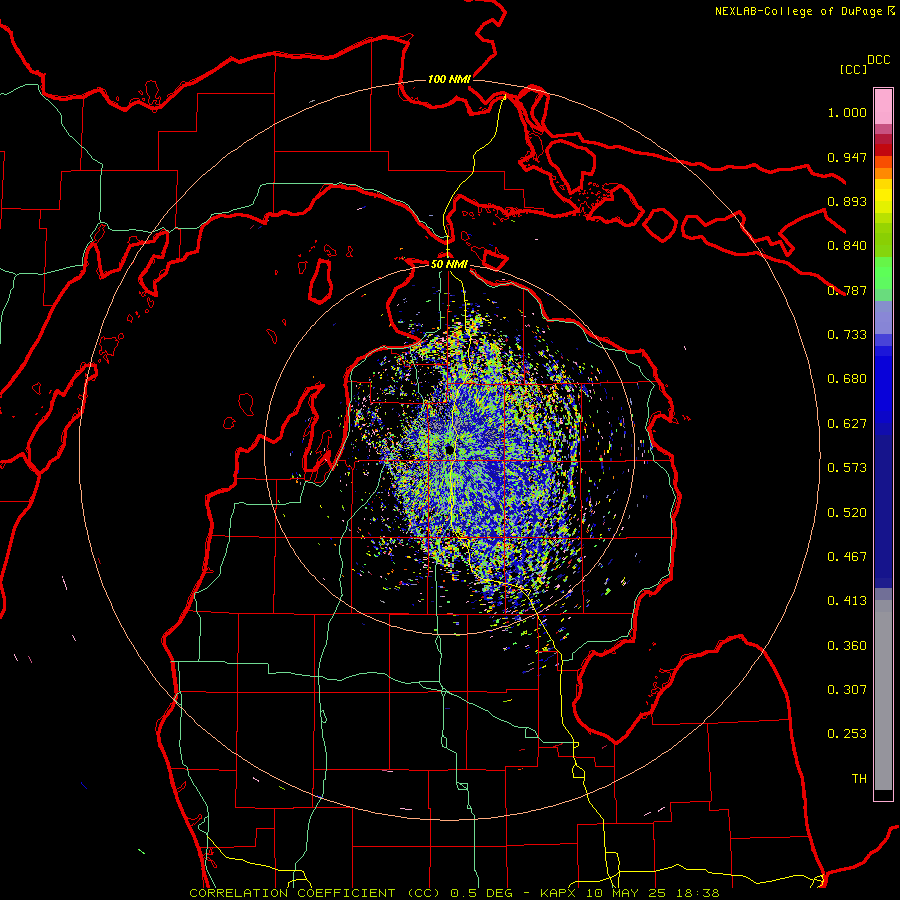Click the 50 NMI range ring label
This screenshot has width=900, height=900.
pyautogui.click(x=449, y=264)
